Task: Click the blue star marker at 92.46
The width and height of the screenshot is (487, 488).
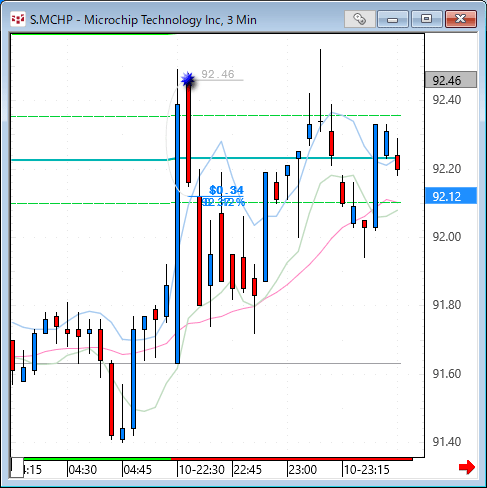Action: click(188, 79)
